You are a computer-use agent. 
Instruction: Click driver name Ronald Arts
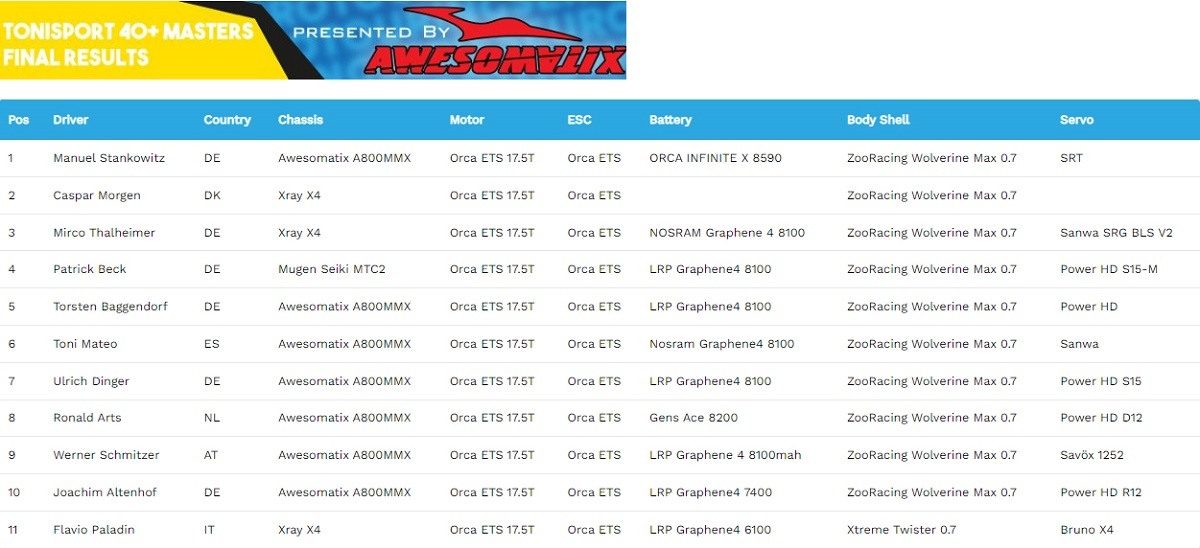click(87, 418)
